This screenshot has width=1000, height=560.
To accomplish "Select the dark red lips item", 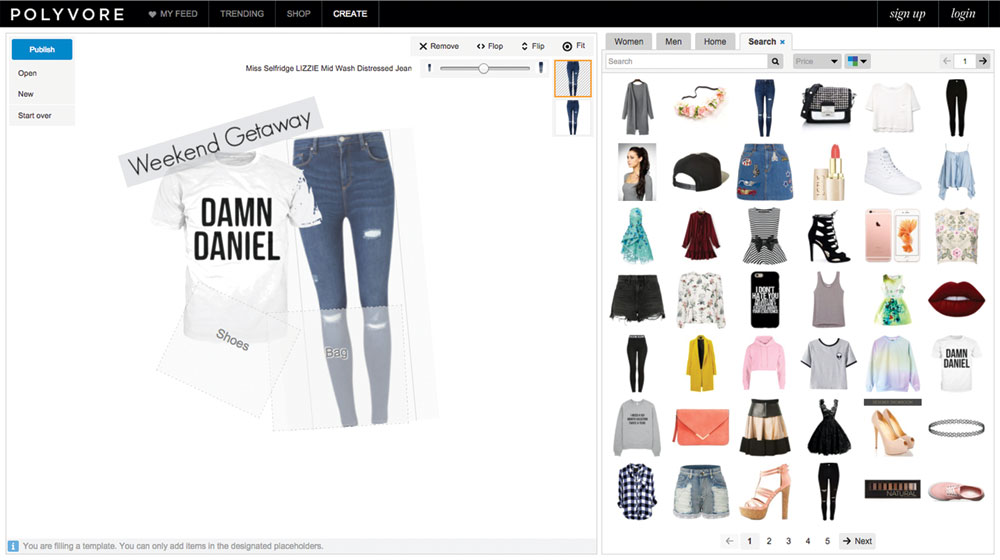I will (x=956, y=299).
